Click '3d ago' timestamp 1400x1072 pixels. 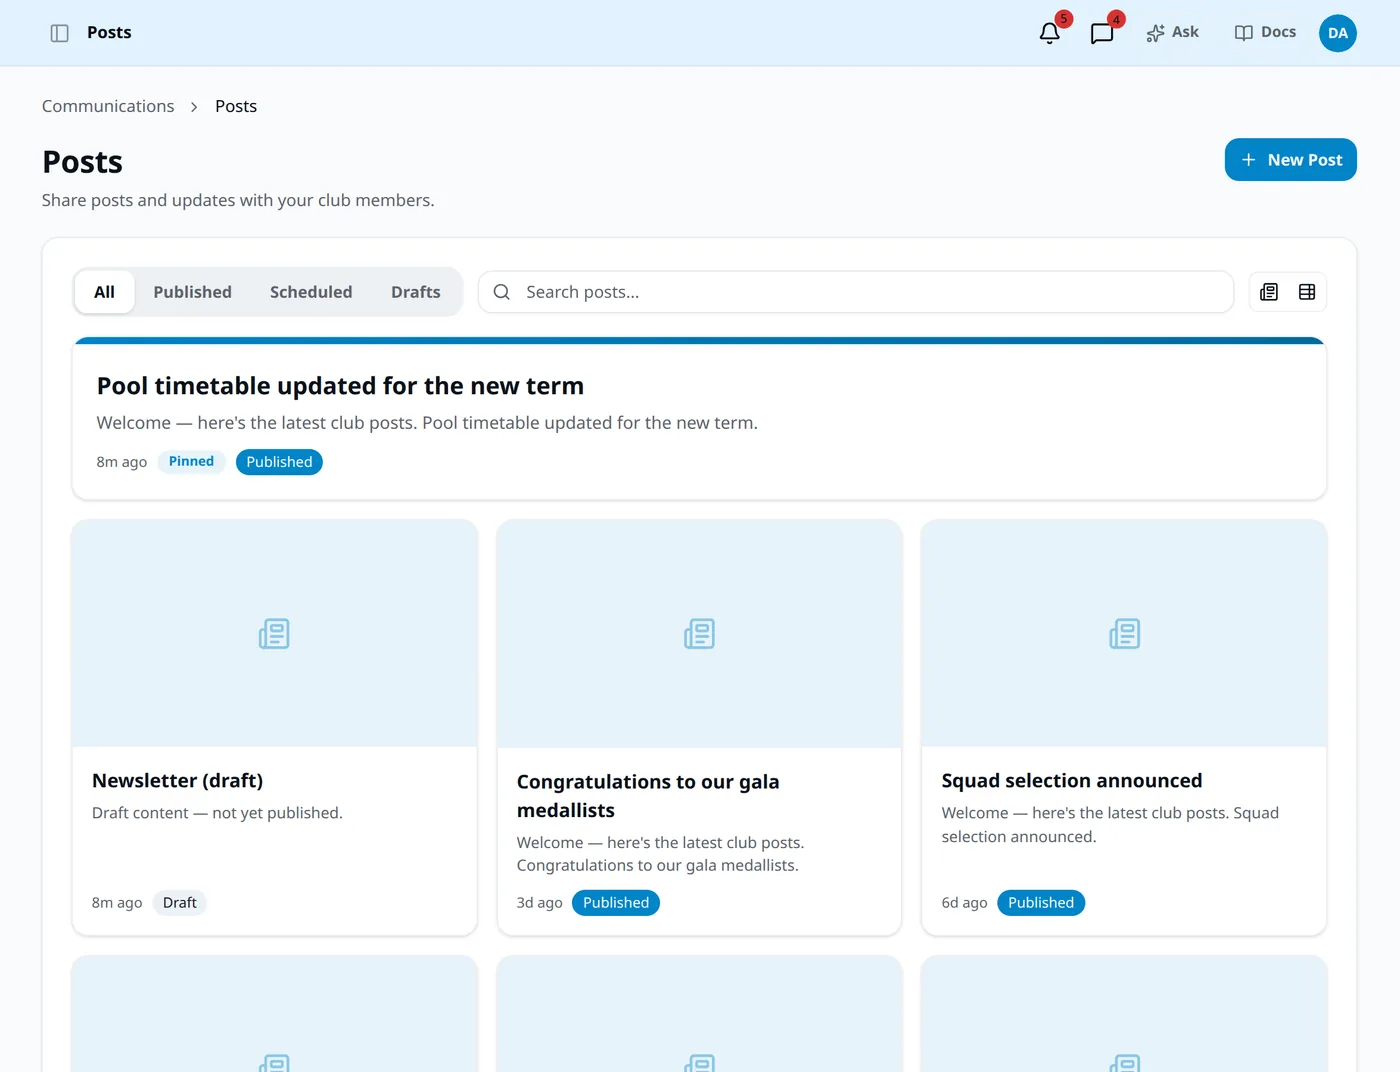[540, 903]
